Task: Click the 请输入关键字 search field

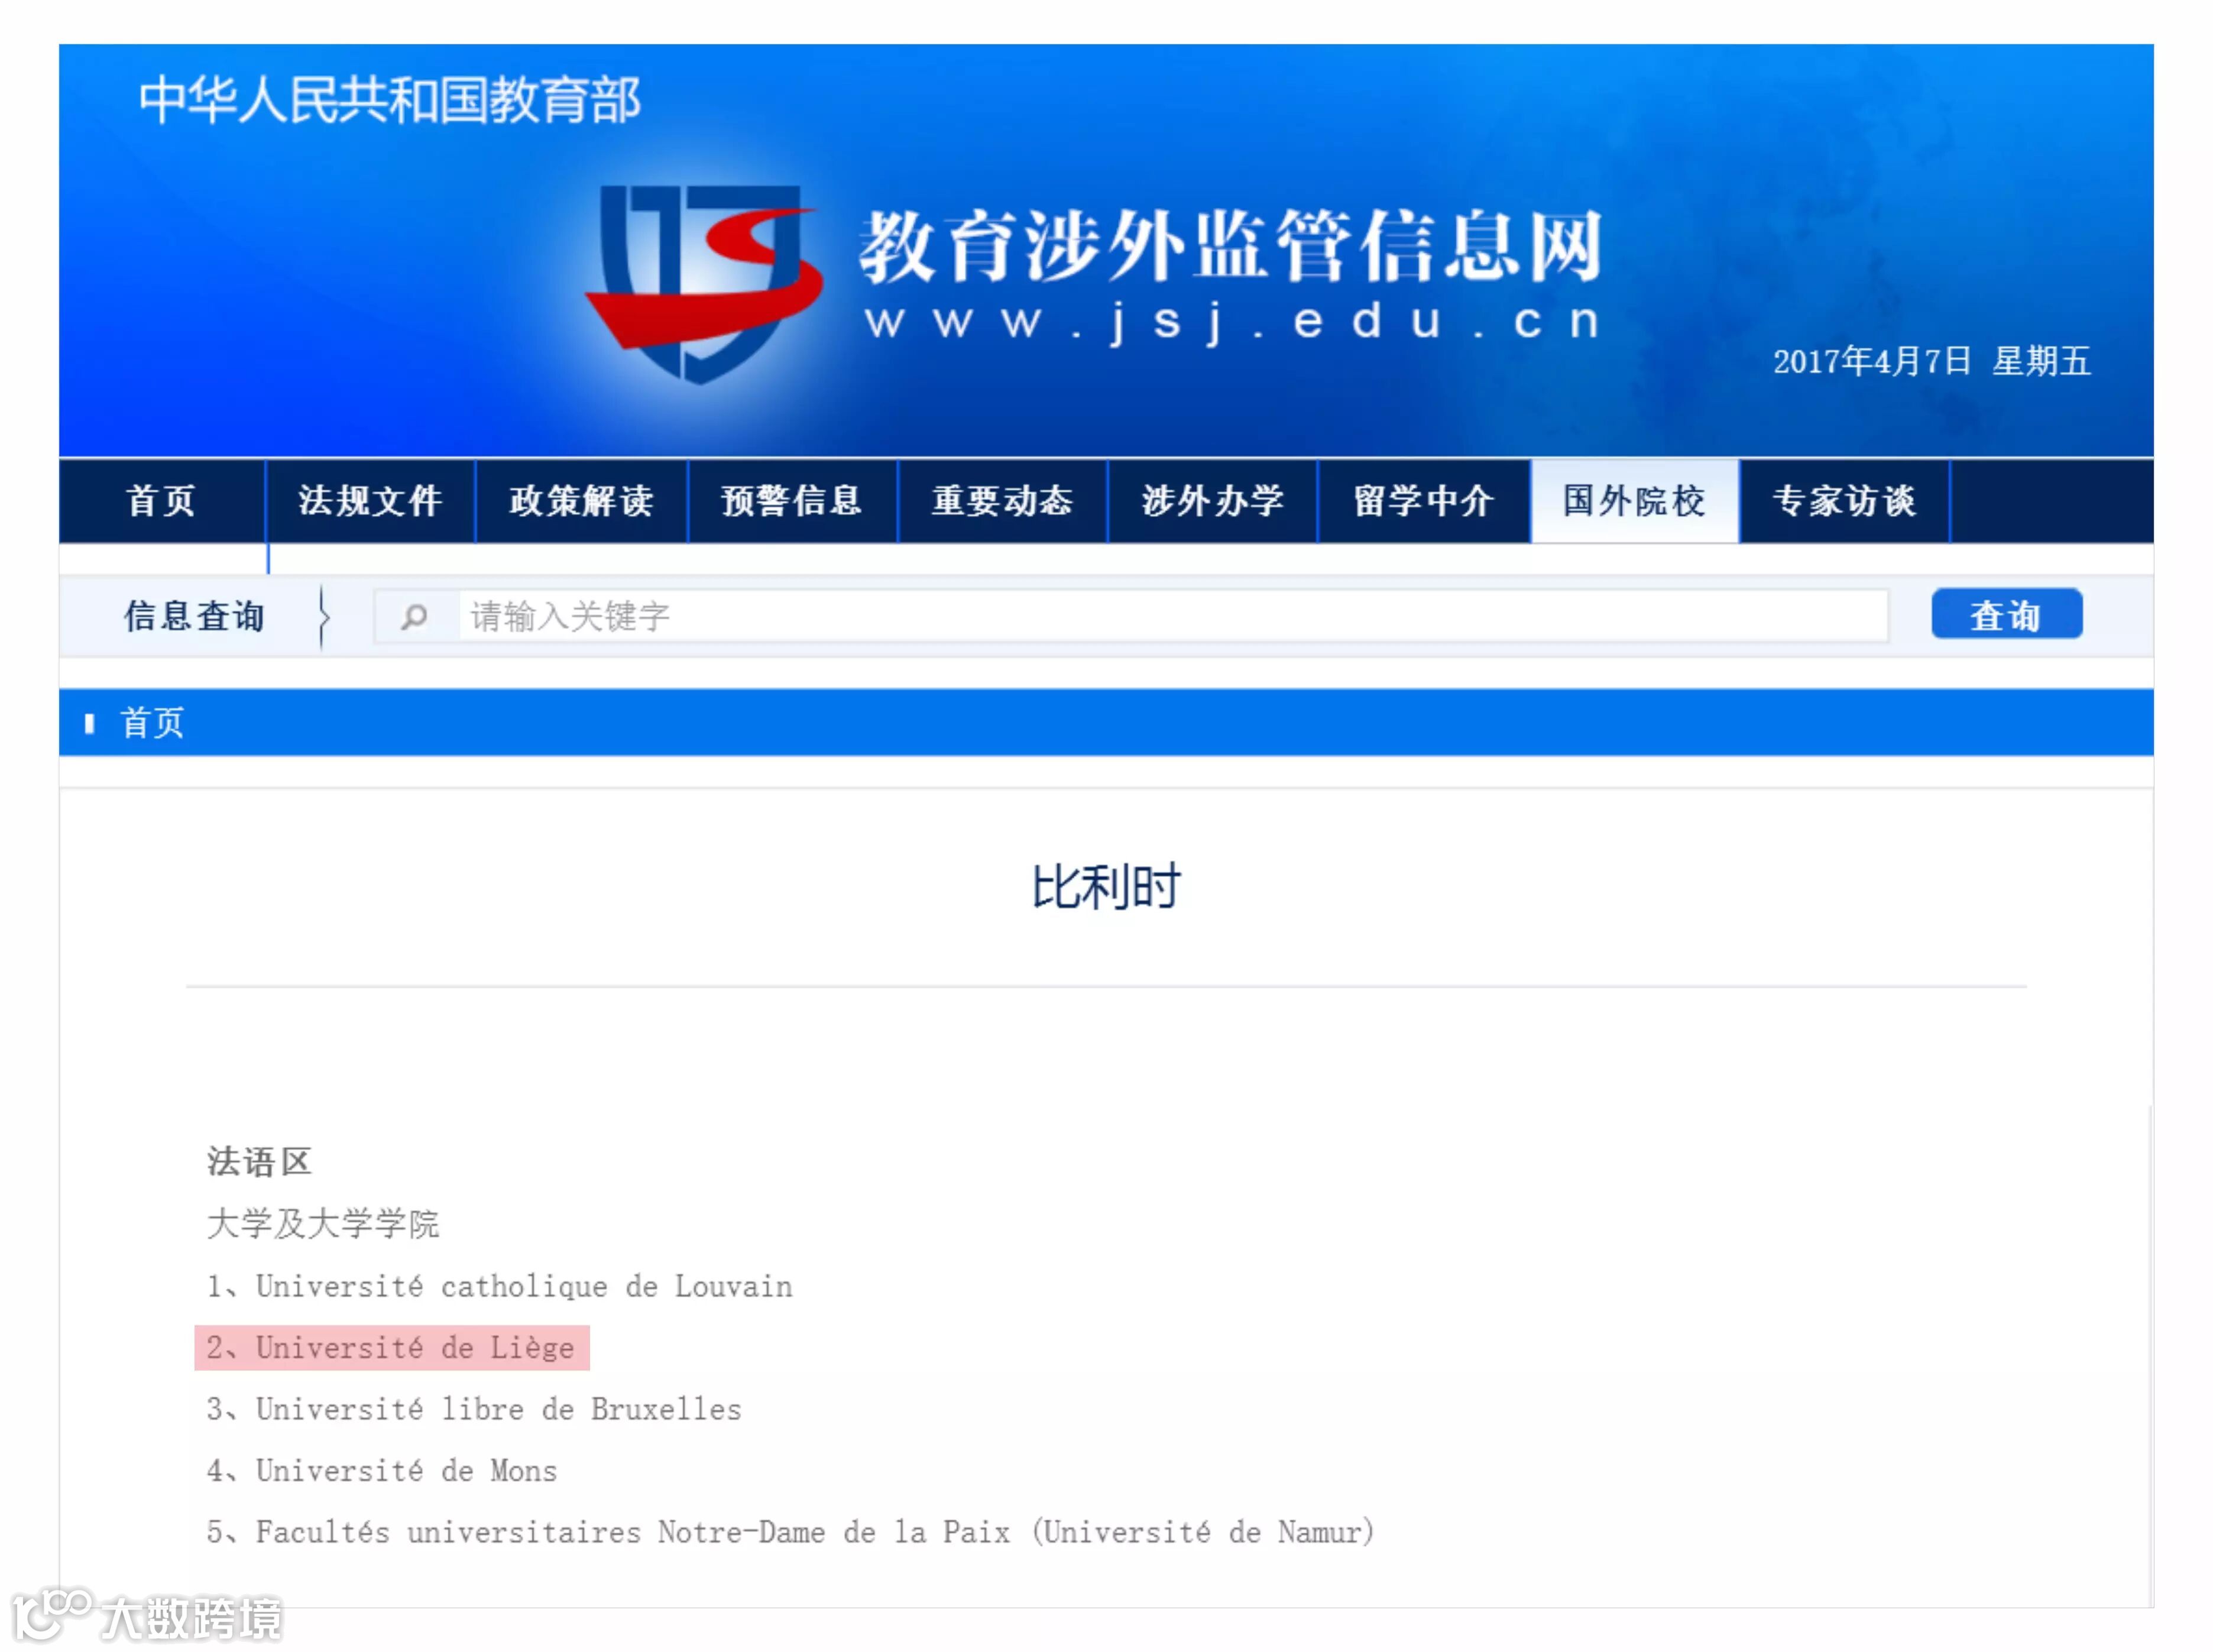Action: point(1170,616)
